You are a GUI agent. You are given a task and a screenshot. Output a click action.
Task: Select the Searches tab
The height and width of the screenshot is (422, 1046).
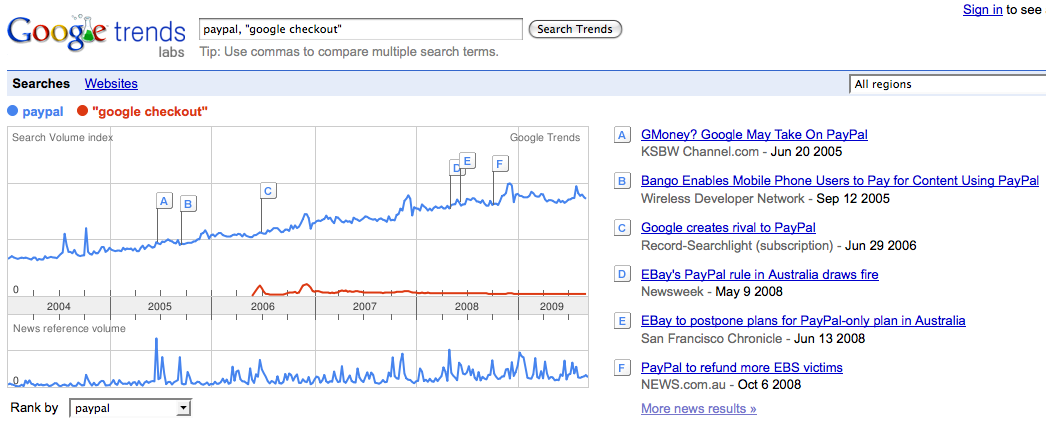[x=41, y=84]
